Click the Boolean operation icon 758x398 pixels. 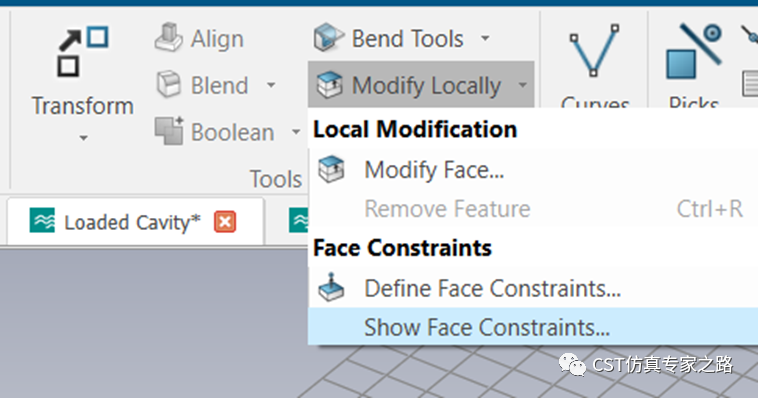point(169,131)
